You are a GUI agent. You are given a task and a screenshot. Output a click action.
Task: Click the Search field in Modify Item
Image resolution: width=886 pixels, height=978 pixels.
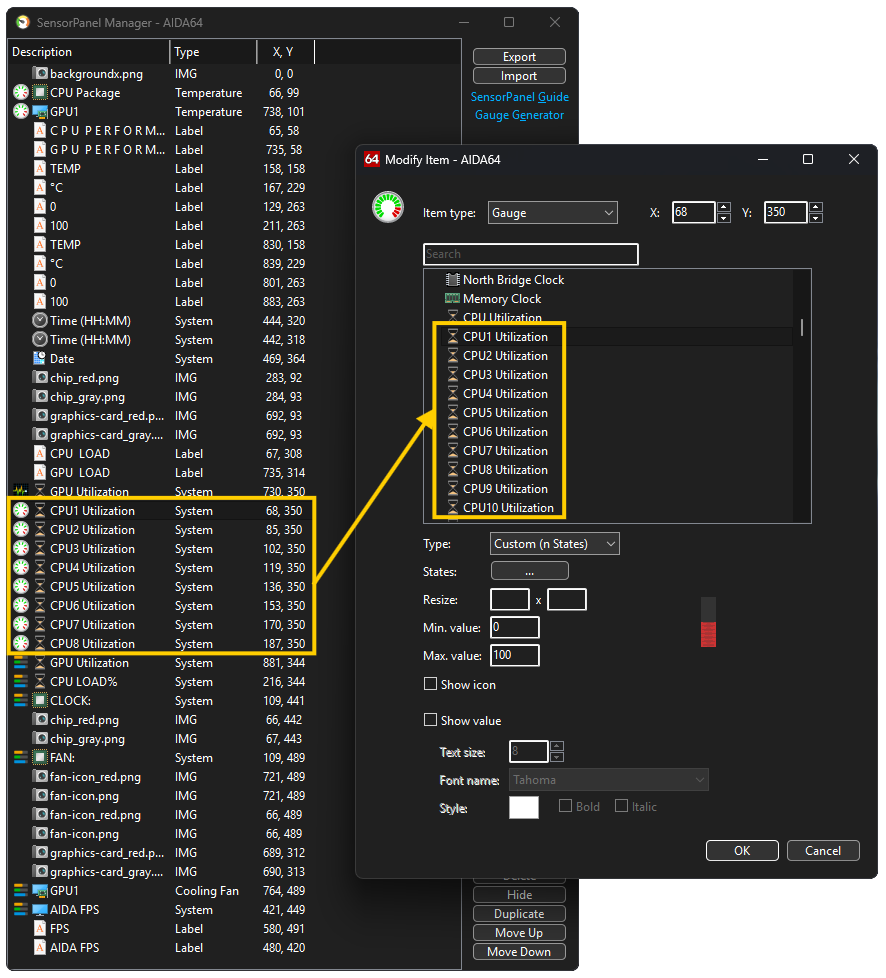(x=531, y=254)
